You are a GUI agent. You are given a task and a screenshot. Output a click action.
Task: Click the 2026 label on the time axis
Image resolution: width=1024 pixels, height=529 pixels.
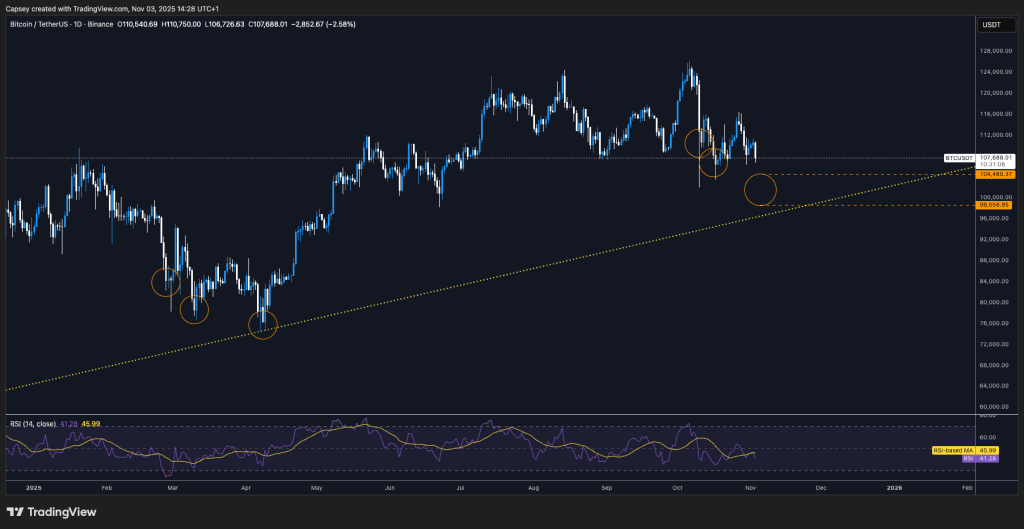pyautogui.click(x=894, y=488)
